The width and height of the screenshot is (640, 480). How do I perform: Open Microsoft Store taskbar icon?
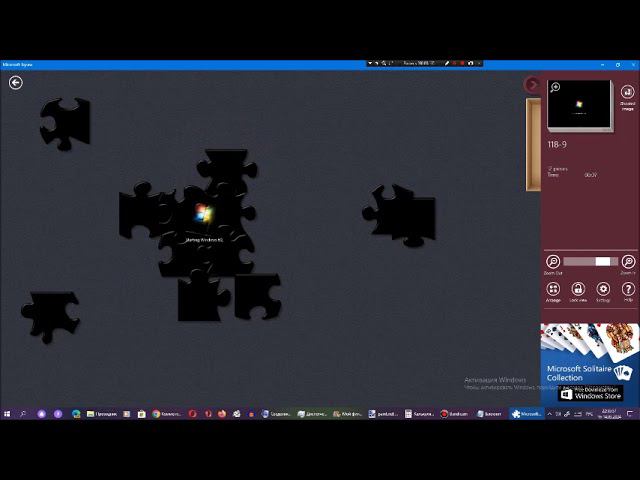tap(142, 414)
